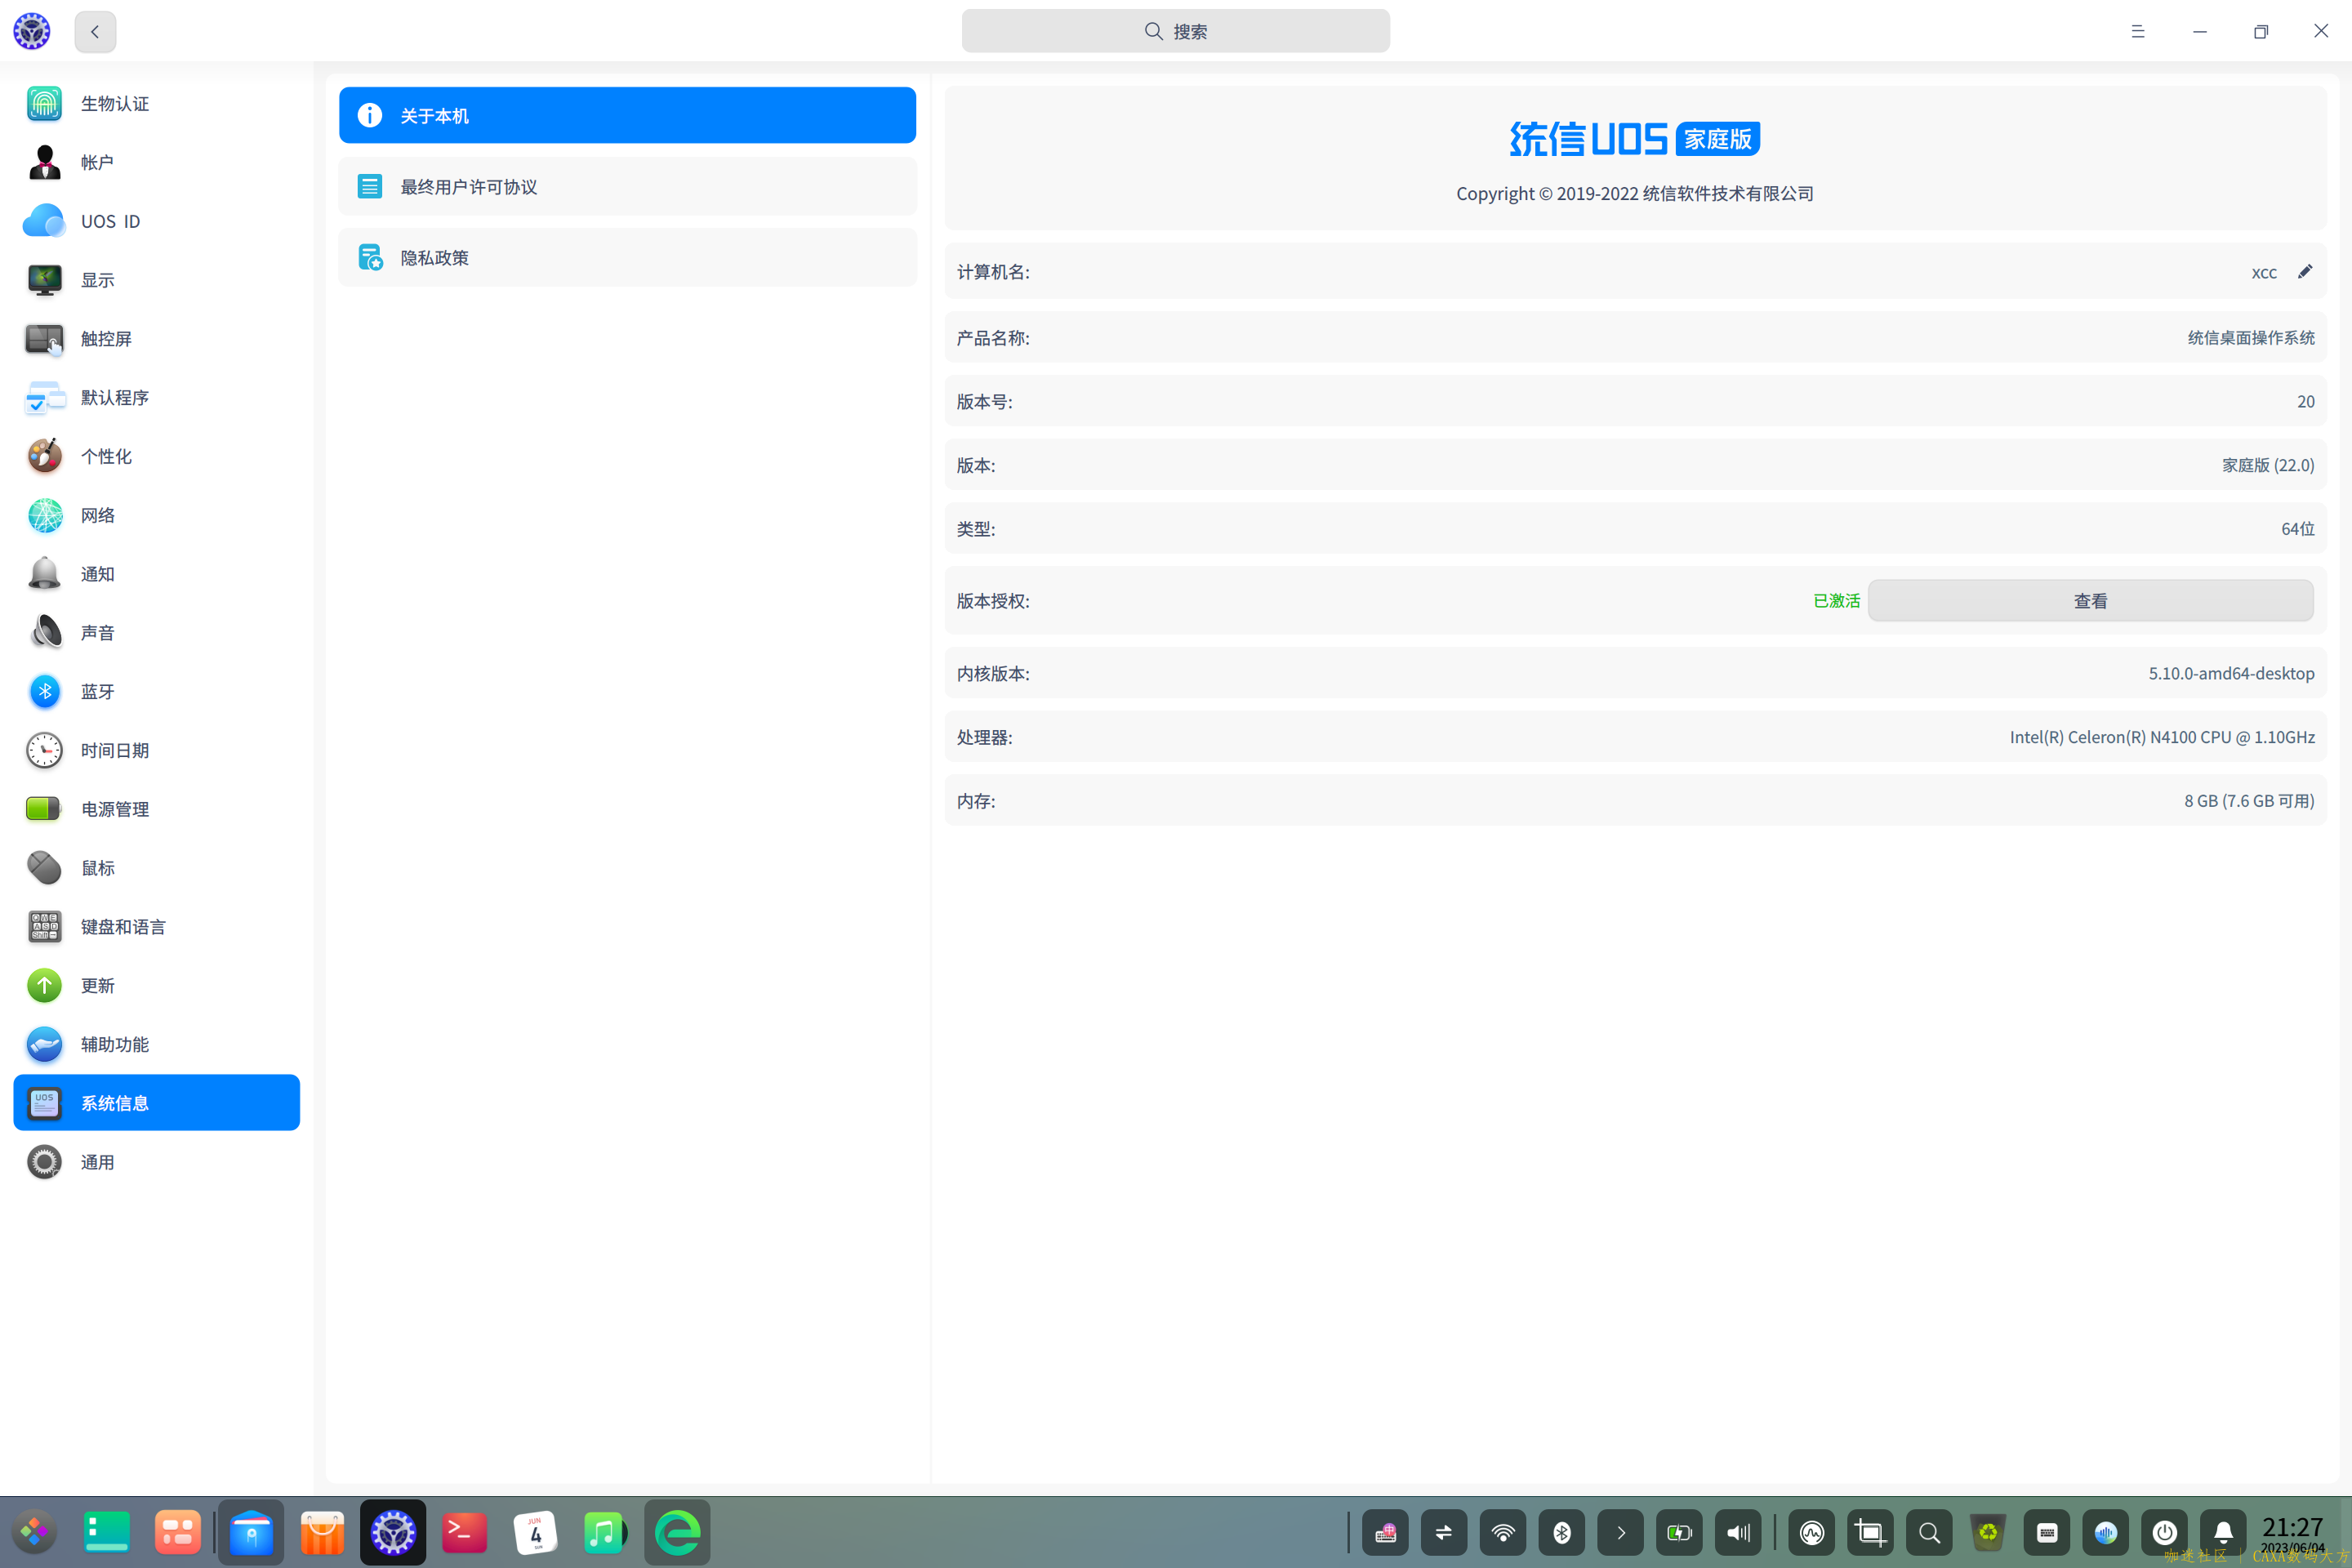Open the music player in dock
Screen dimensions: 2352x1568
click(x=605, y=1532)
